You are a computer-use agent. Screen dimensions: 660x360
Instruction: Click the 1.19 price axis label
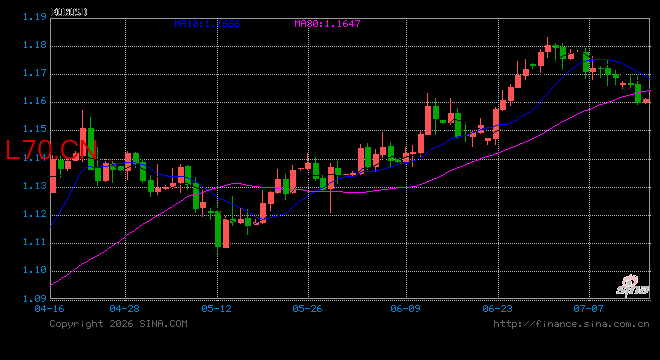coord(35,17)
